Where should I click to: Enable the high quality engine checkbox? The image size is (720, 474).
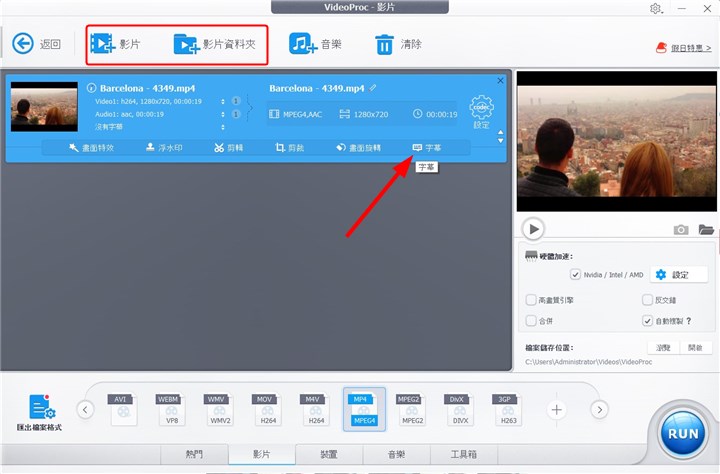click(x=531, y=300)
